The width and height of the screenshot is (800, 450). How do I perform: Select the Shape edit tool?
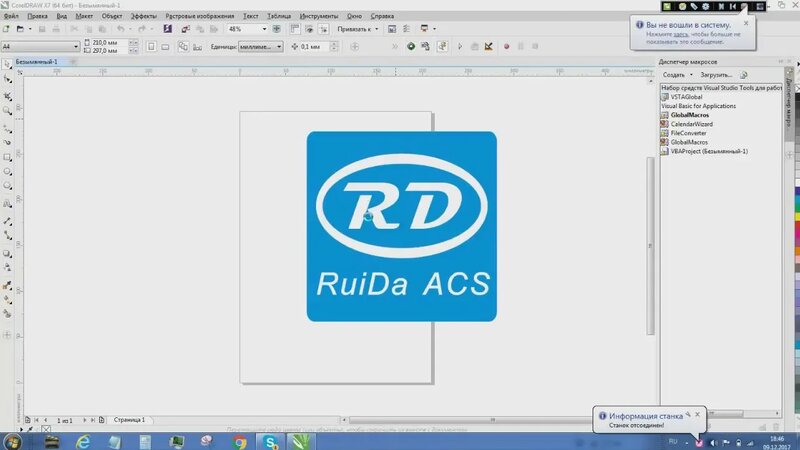7,80
